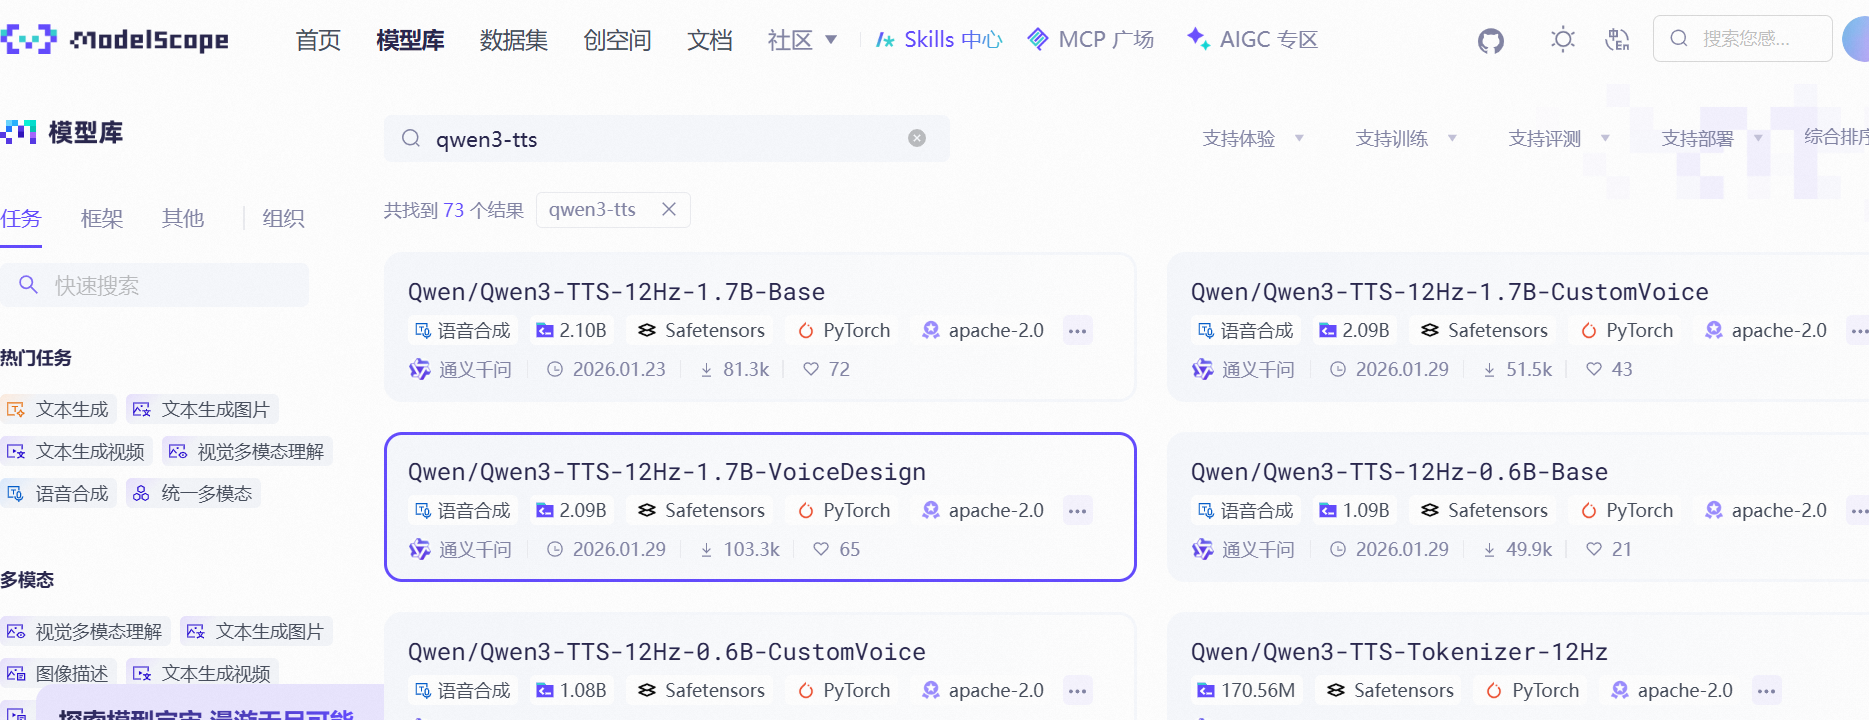The height and width of the screenshot is (720, 1869).
Task: Open 文档 in top navigation
Action: pyautogui.click(x=710, y=40)
